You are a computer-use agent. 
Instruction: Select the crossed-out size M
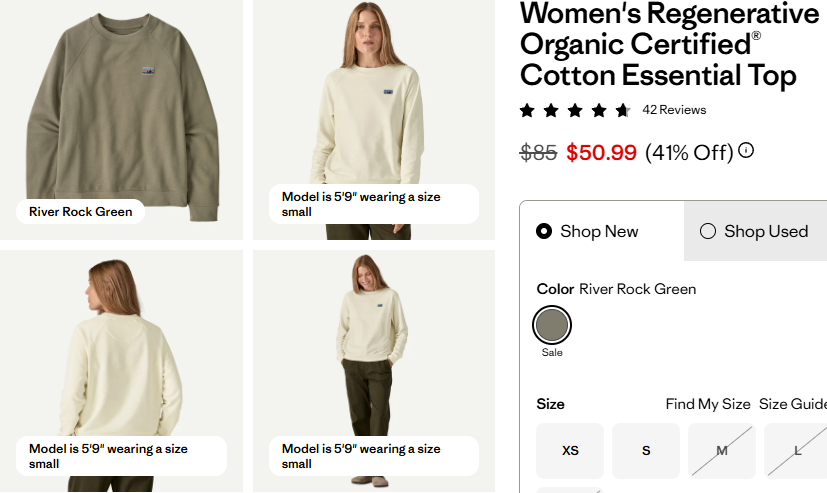[722, 450]
